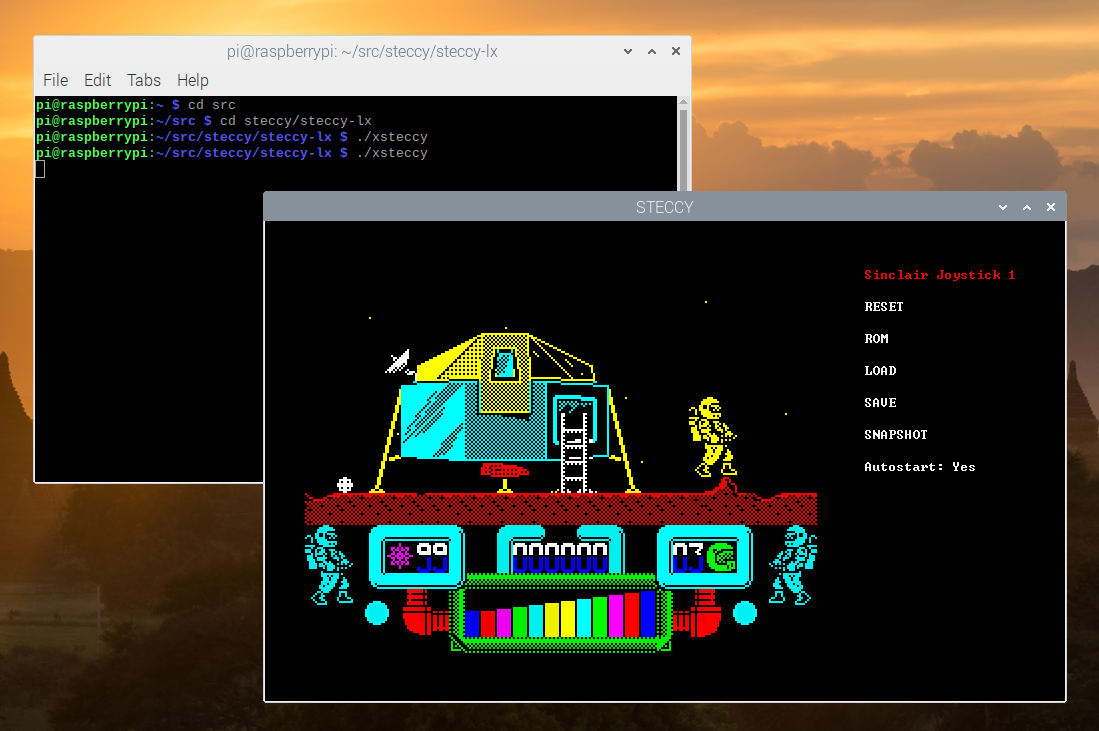Click the green helmet lives counter icon
This screenshot has height=731, width=1099.
[x=722, y=557]
